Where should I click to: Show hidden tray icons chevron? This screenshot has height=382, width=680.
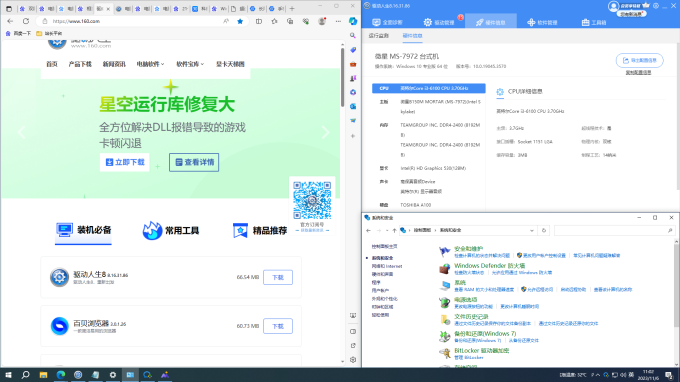[x=598, y=375]
